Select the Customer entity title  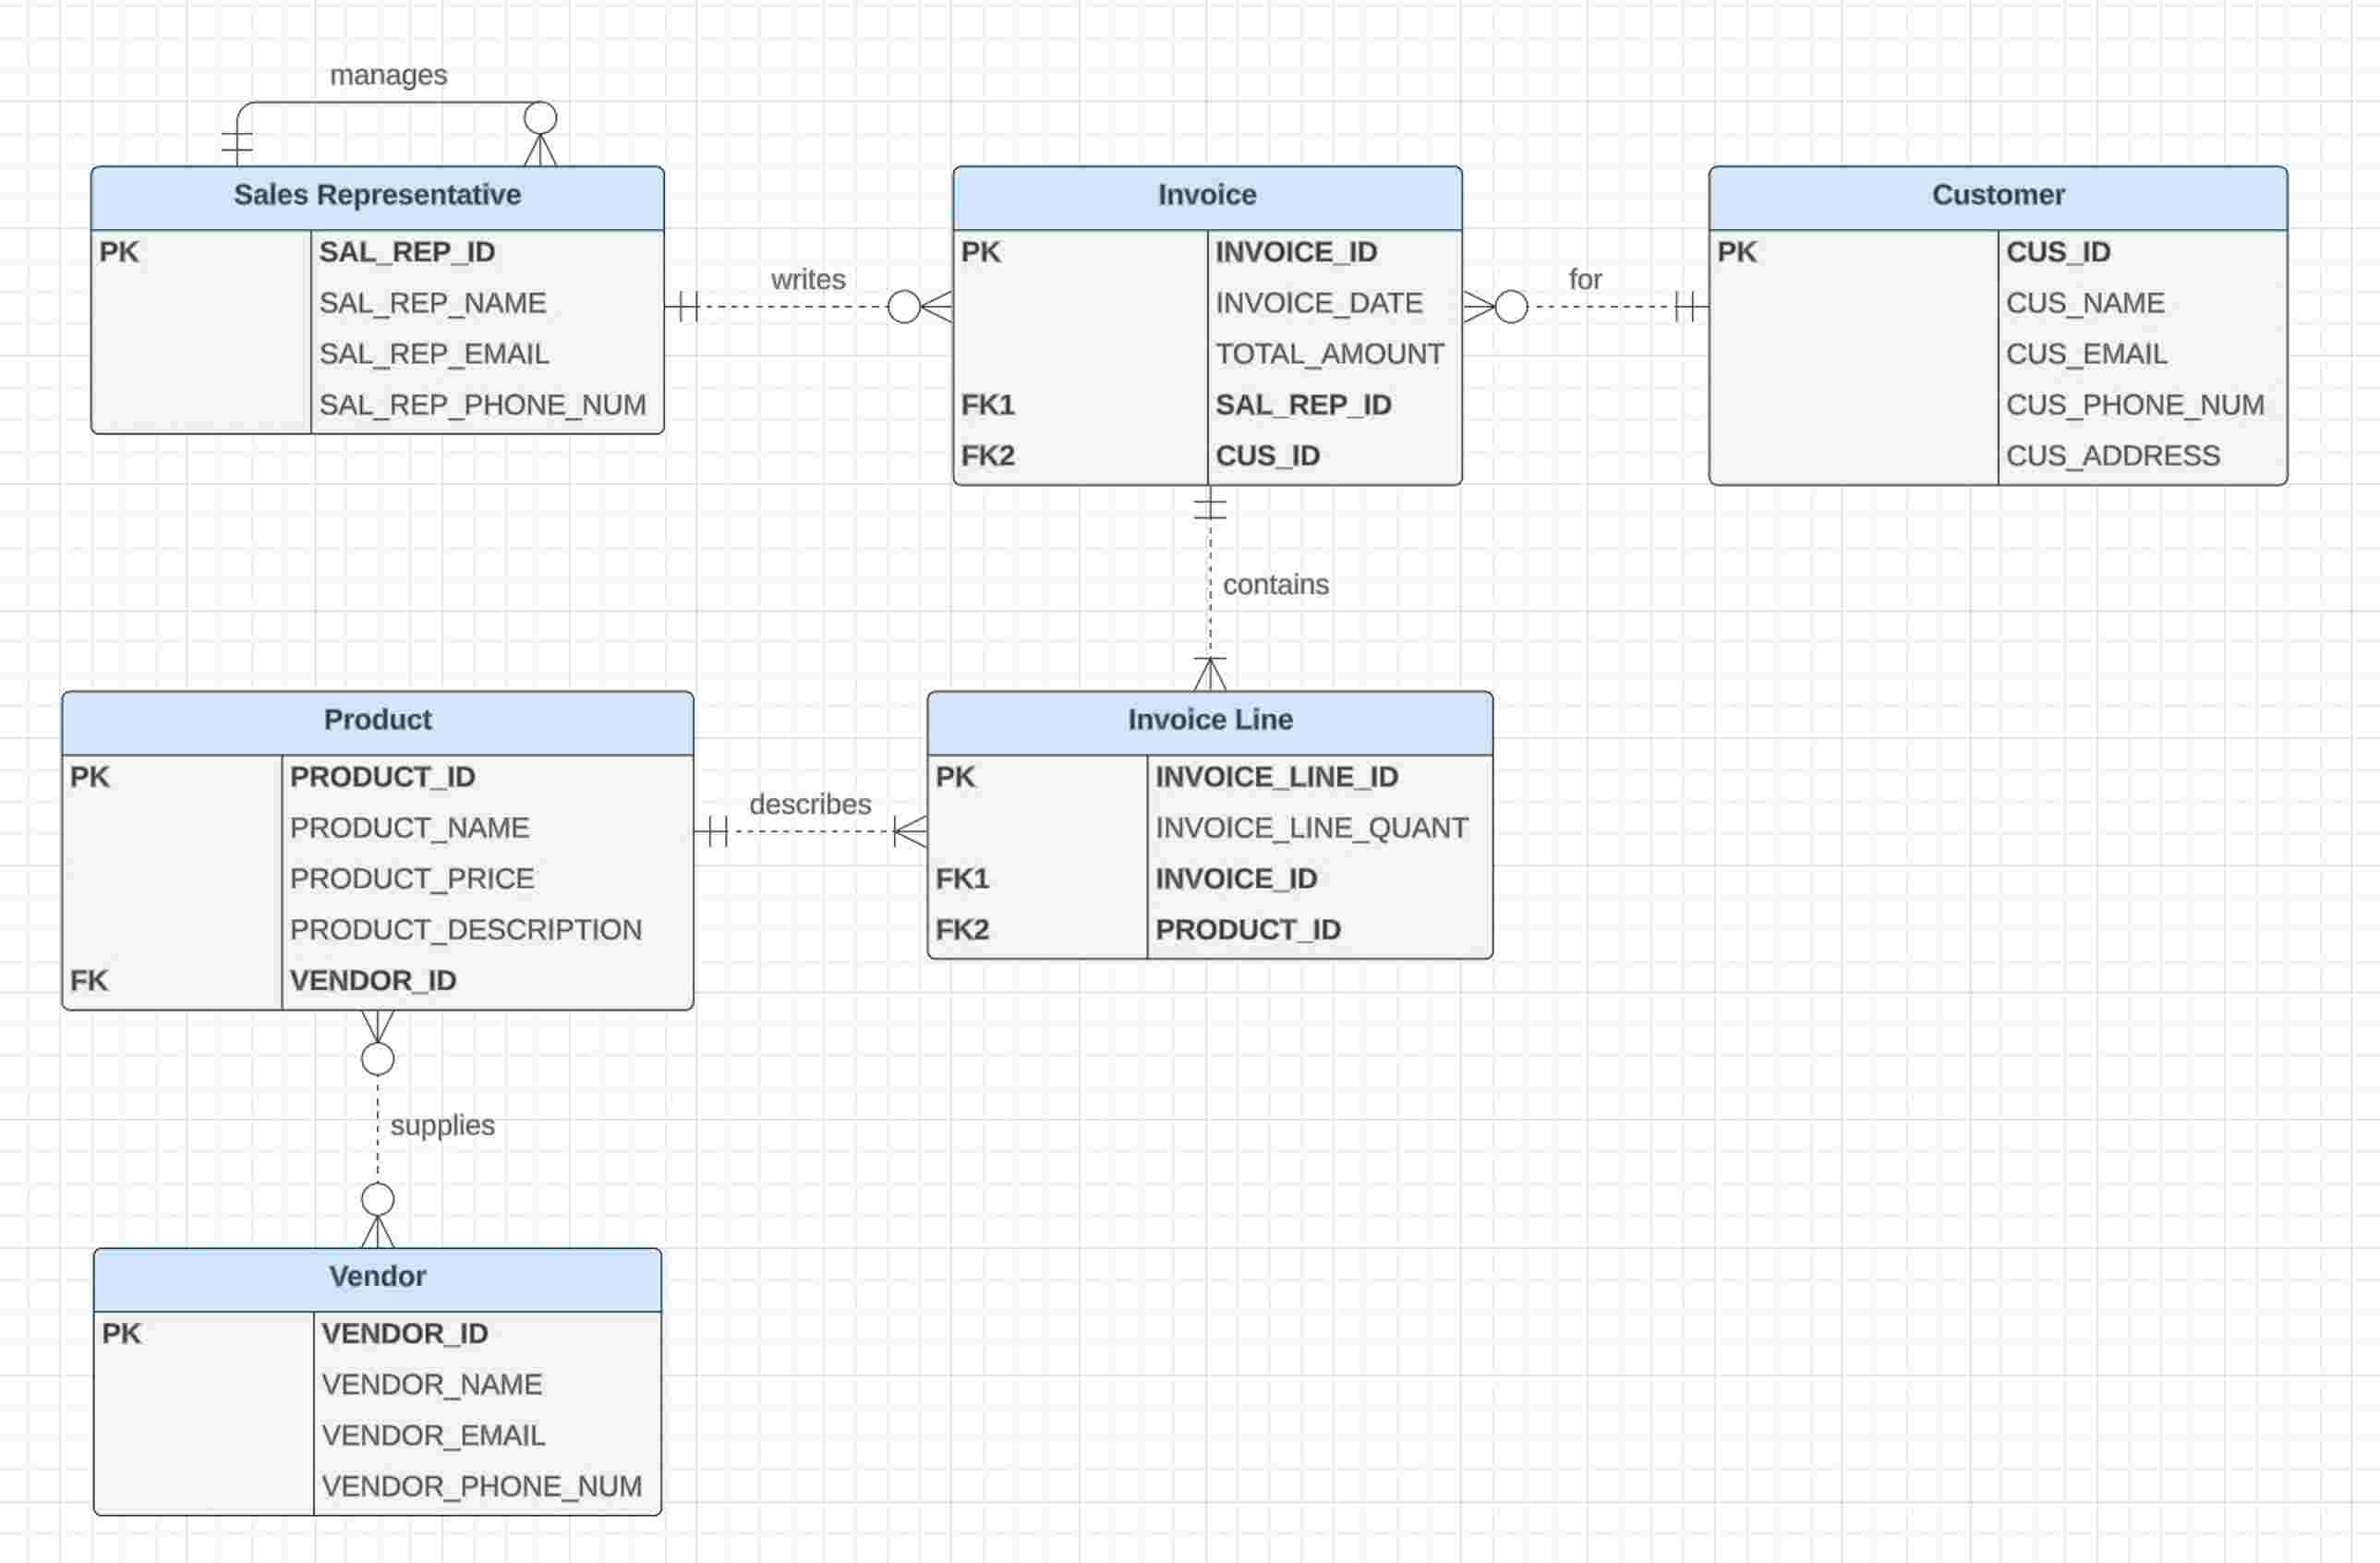point(1997,195)
